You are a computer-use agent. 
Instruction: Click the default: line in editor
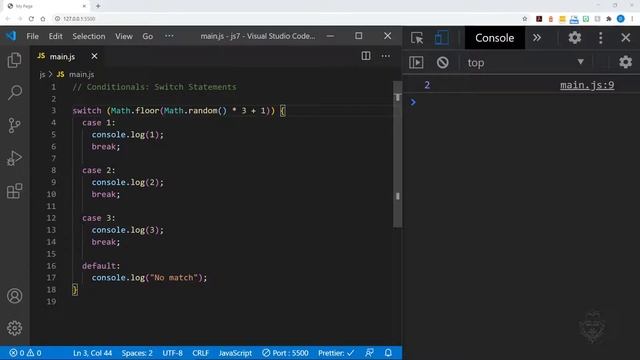coord(101,266)
